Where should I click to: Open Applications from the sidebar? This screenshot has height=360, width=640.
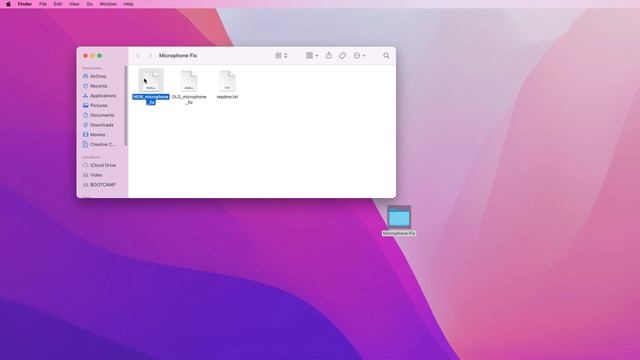(102, 96)
